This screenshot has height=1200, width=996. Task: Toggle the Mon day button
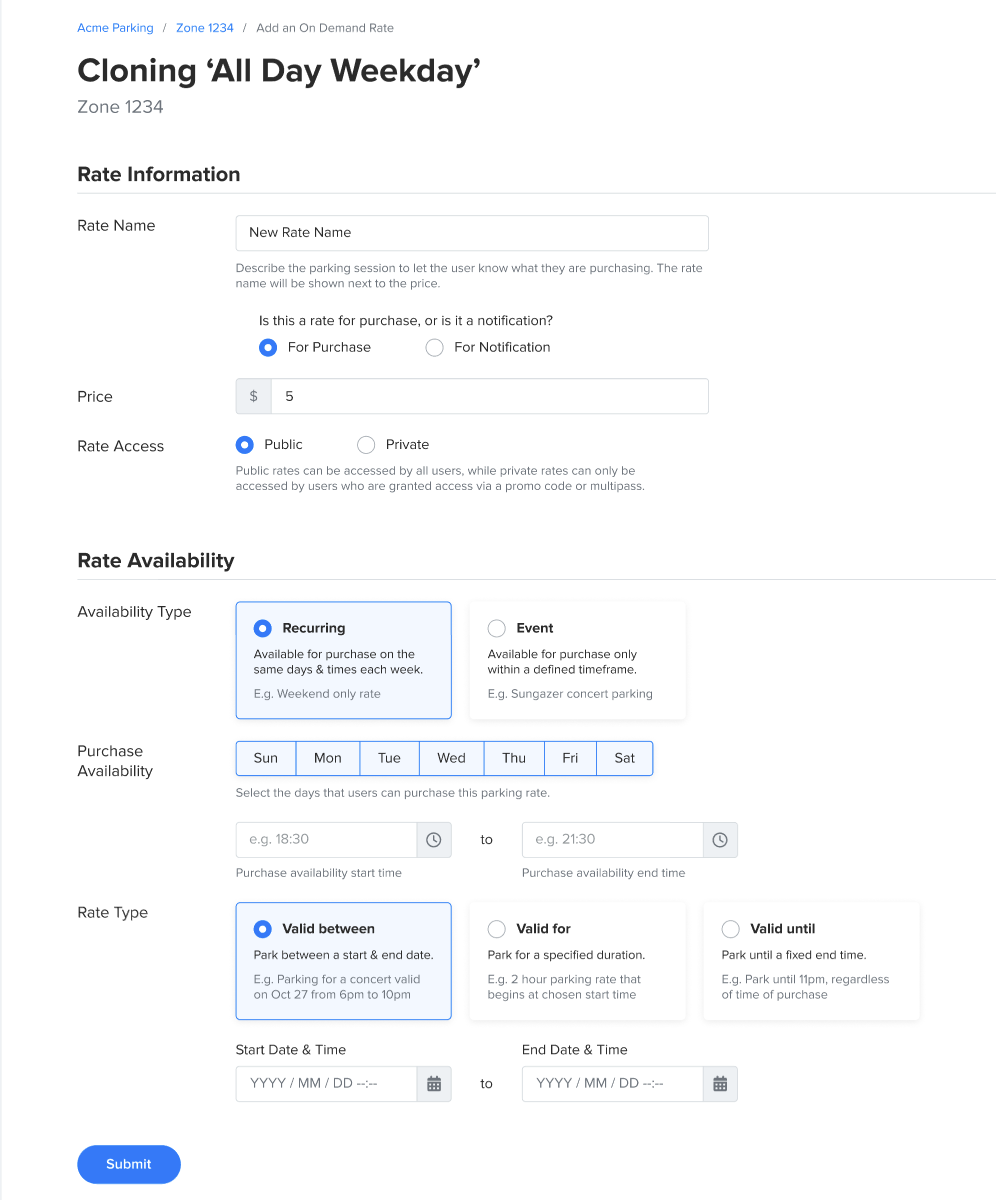328,758
